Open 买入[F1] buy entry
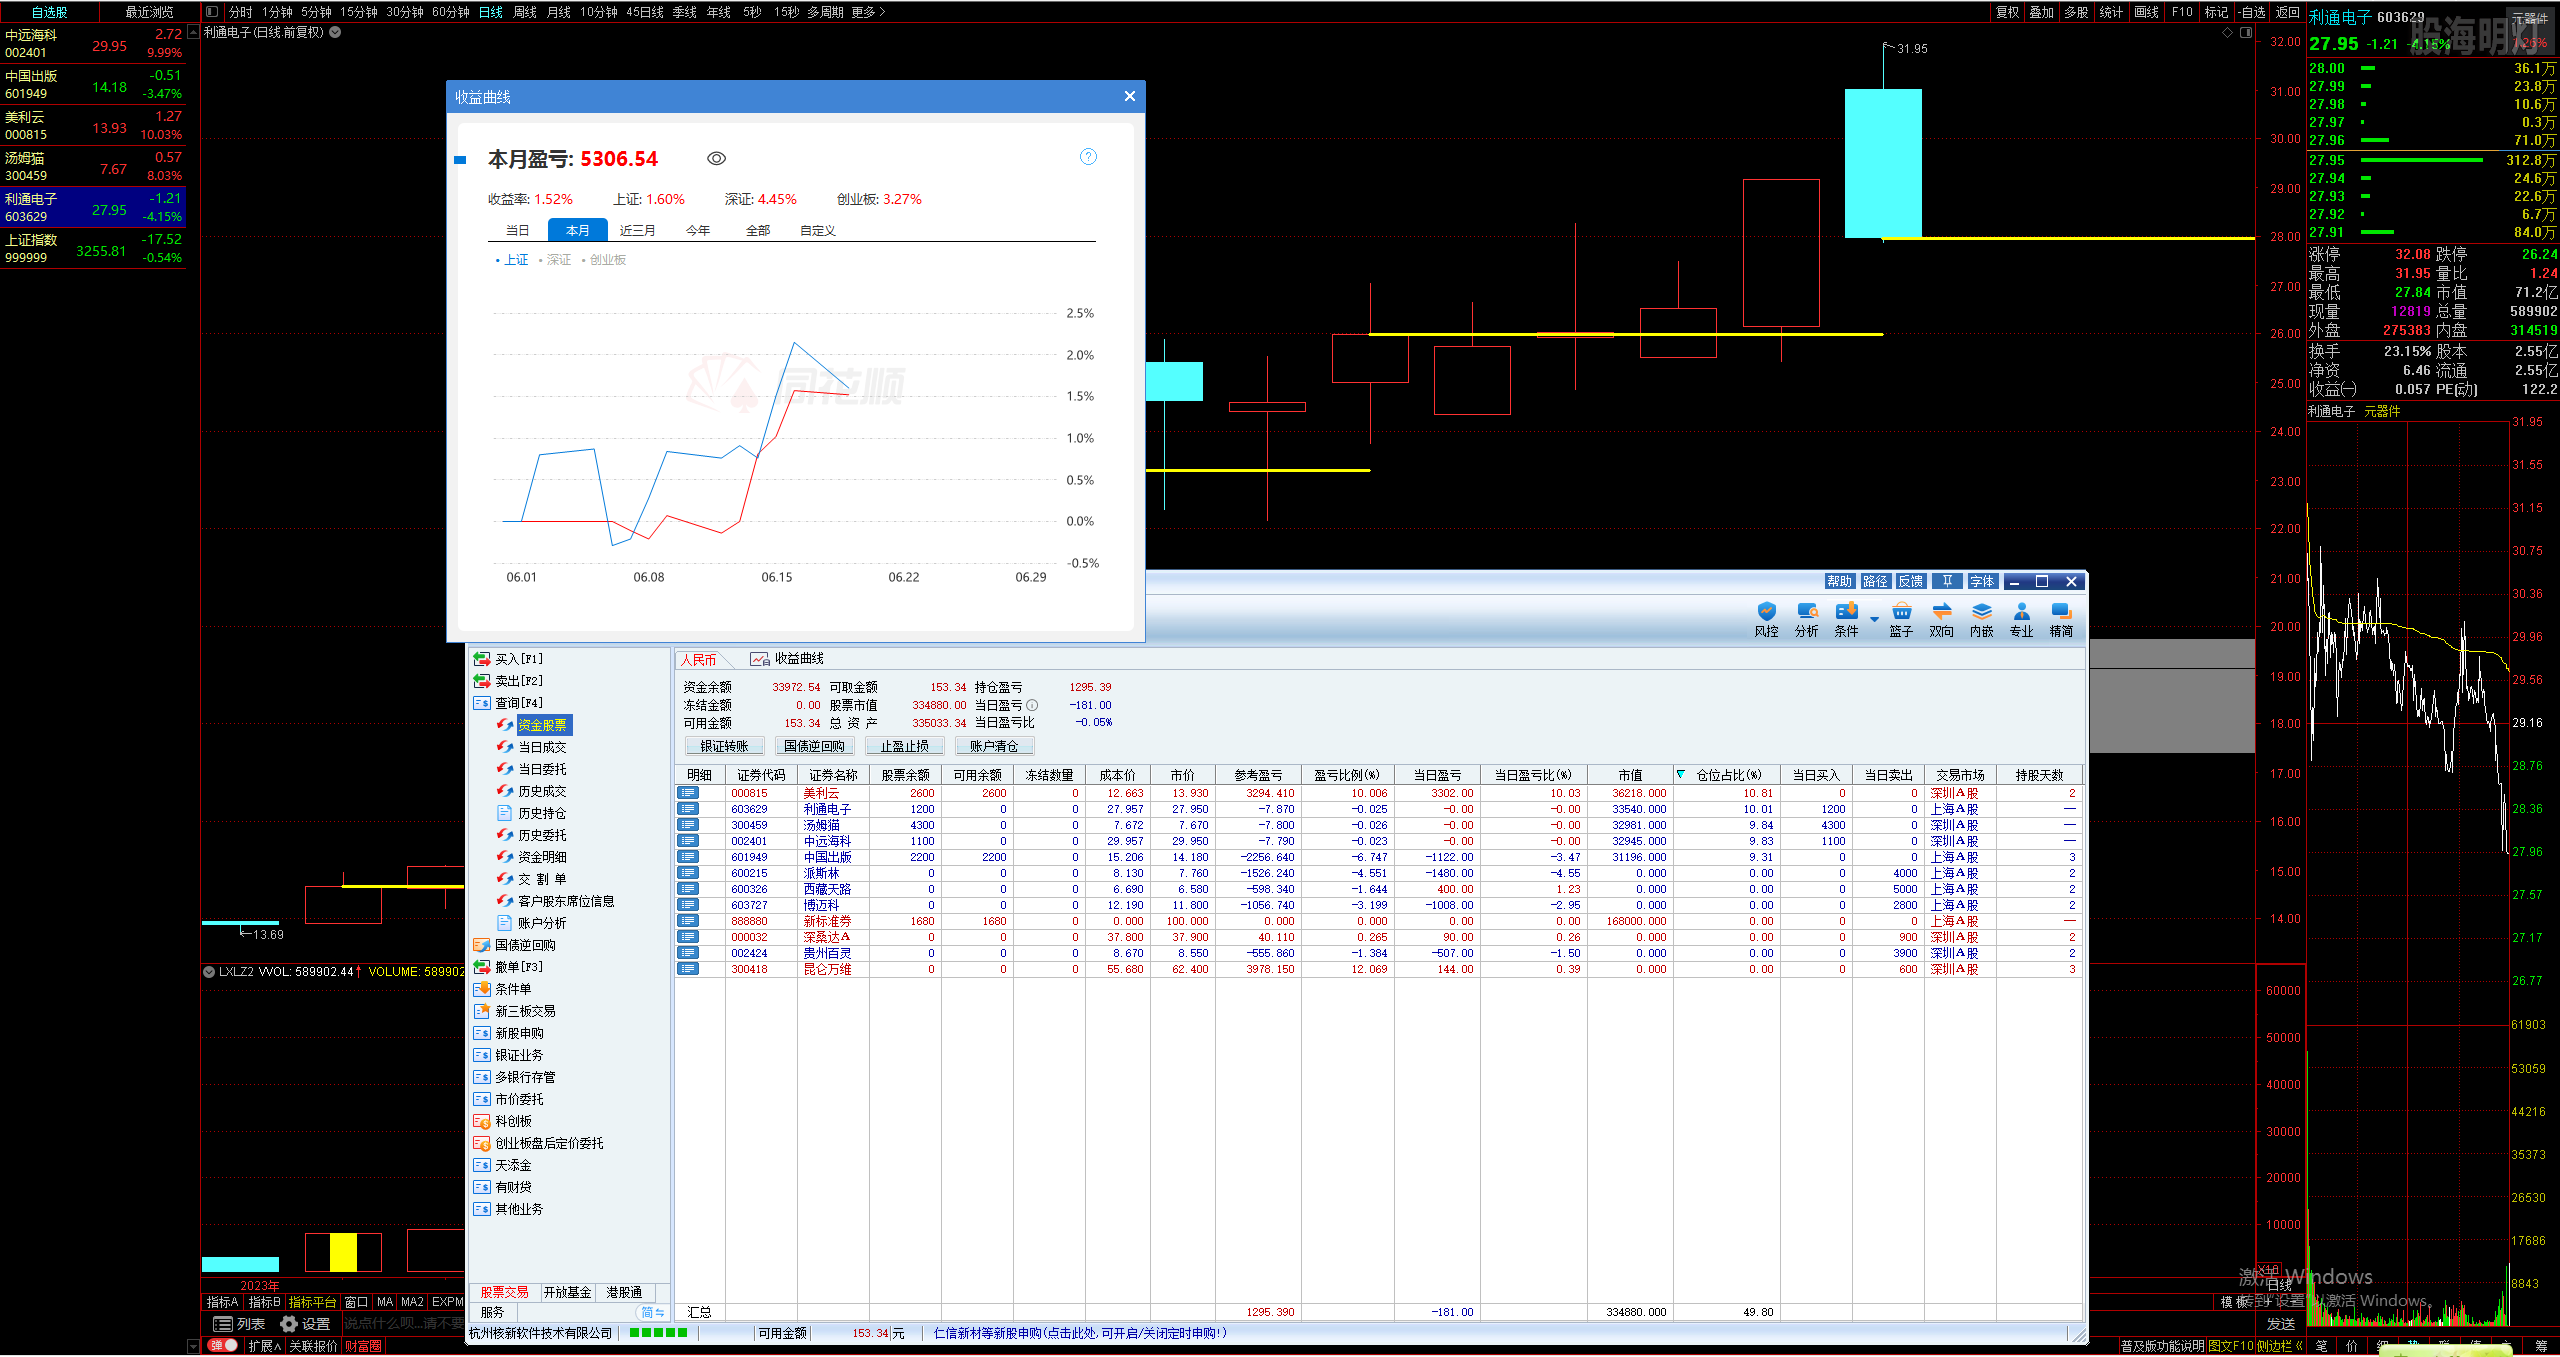Screen dimensions: 2560x1357 click(508, 659)
